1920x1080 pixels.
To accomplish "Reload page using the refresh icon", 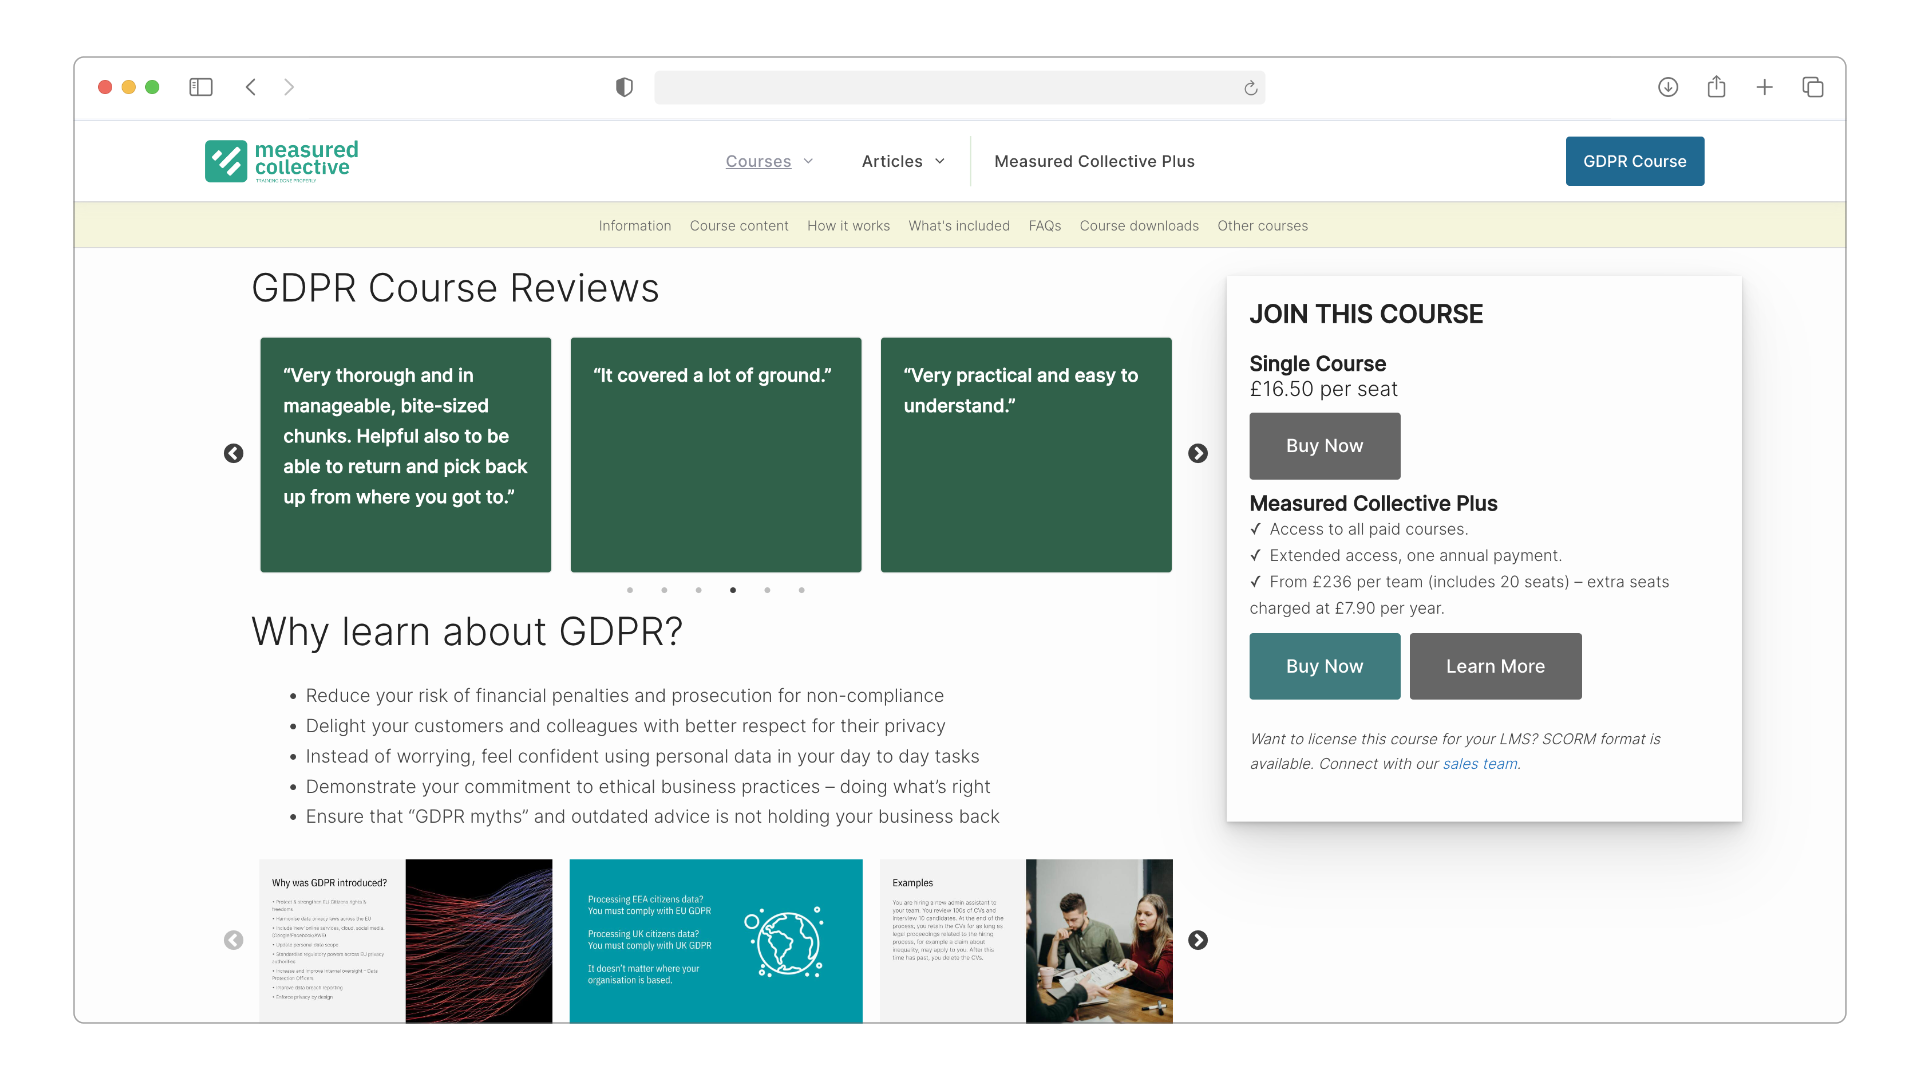I will 1250,88.
